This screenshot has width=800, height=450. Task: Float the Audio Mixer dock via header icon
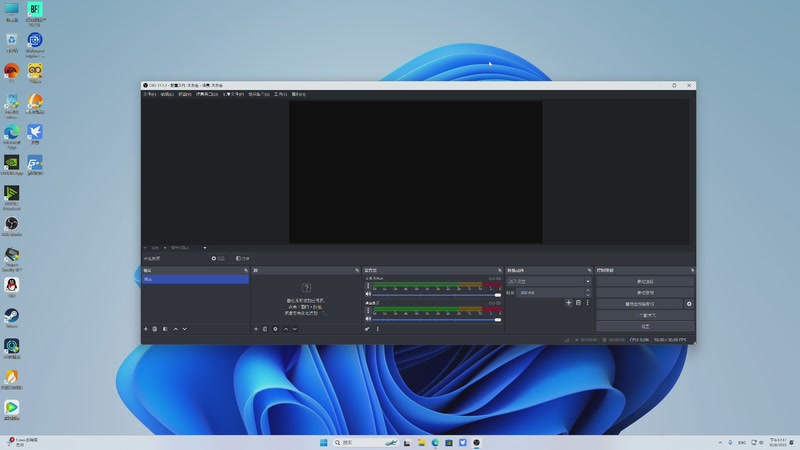click(500, 270)
